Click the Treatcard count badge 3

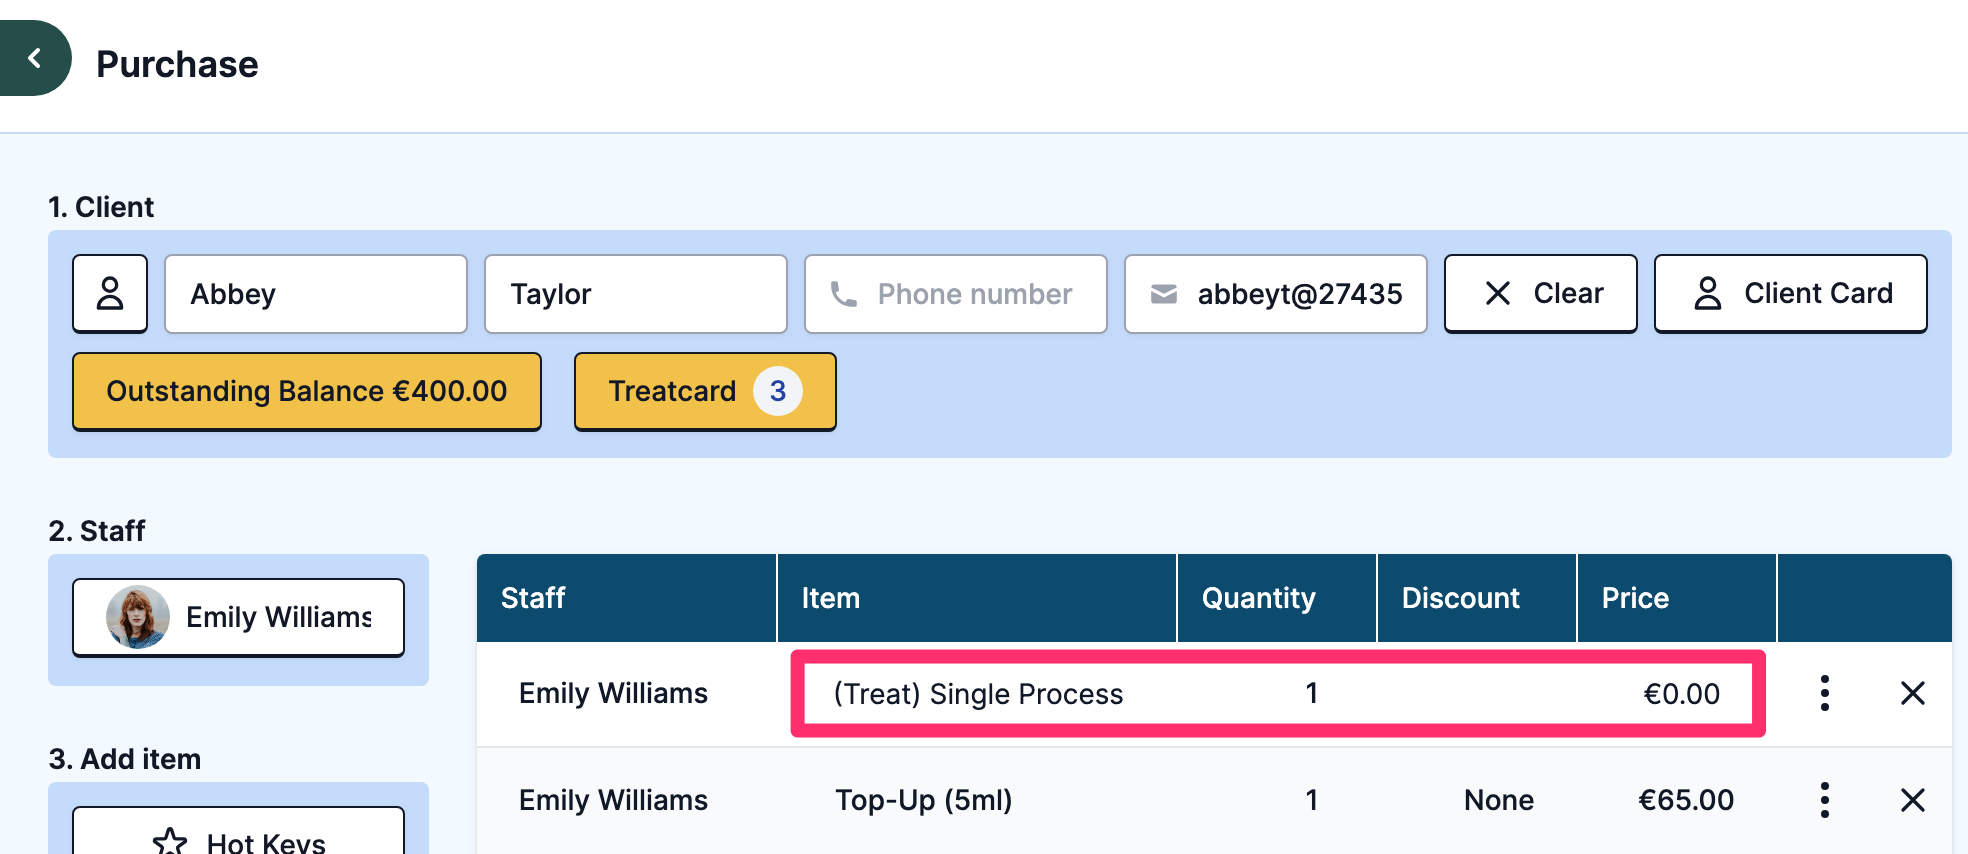click(778, 391)
